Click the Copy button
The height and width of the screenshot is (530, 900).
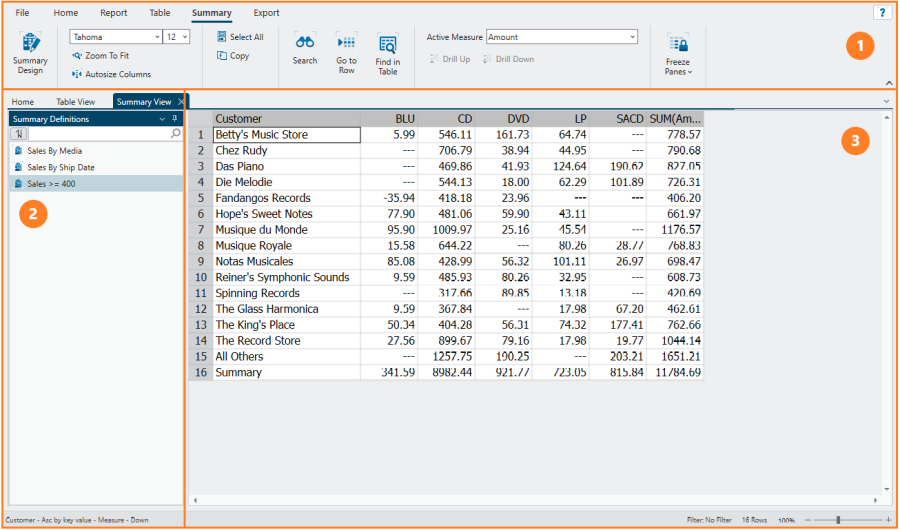233,56
